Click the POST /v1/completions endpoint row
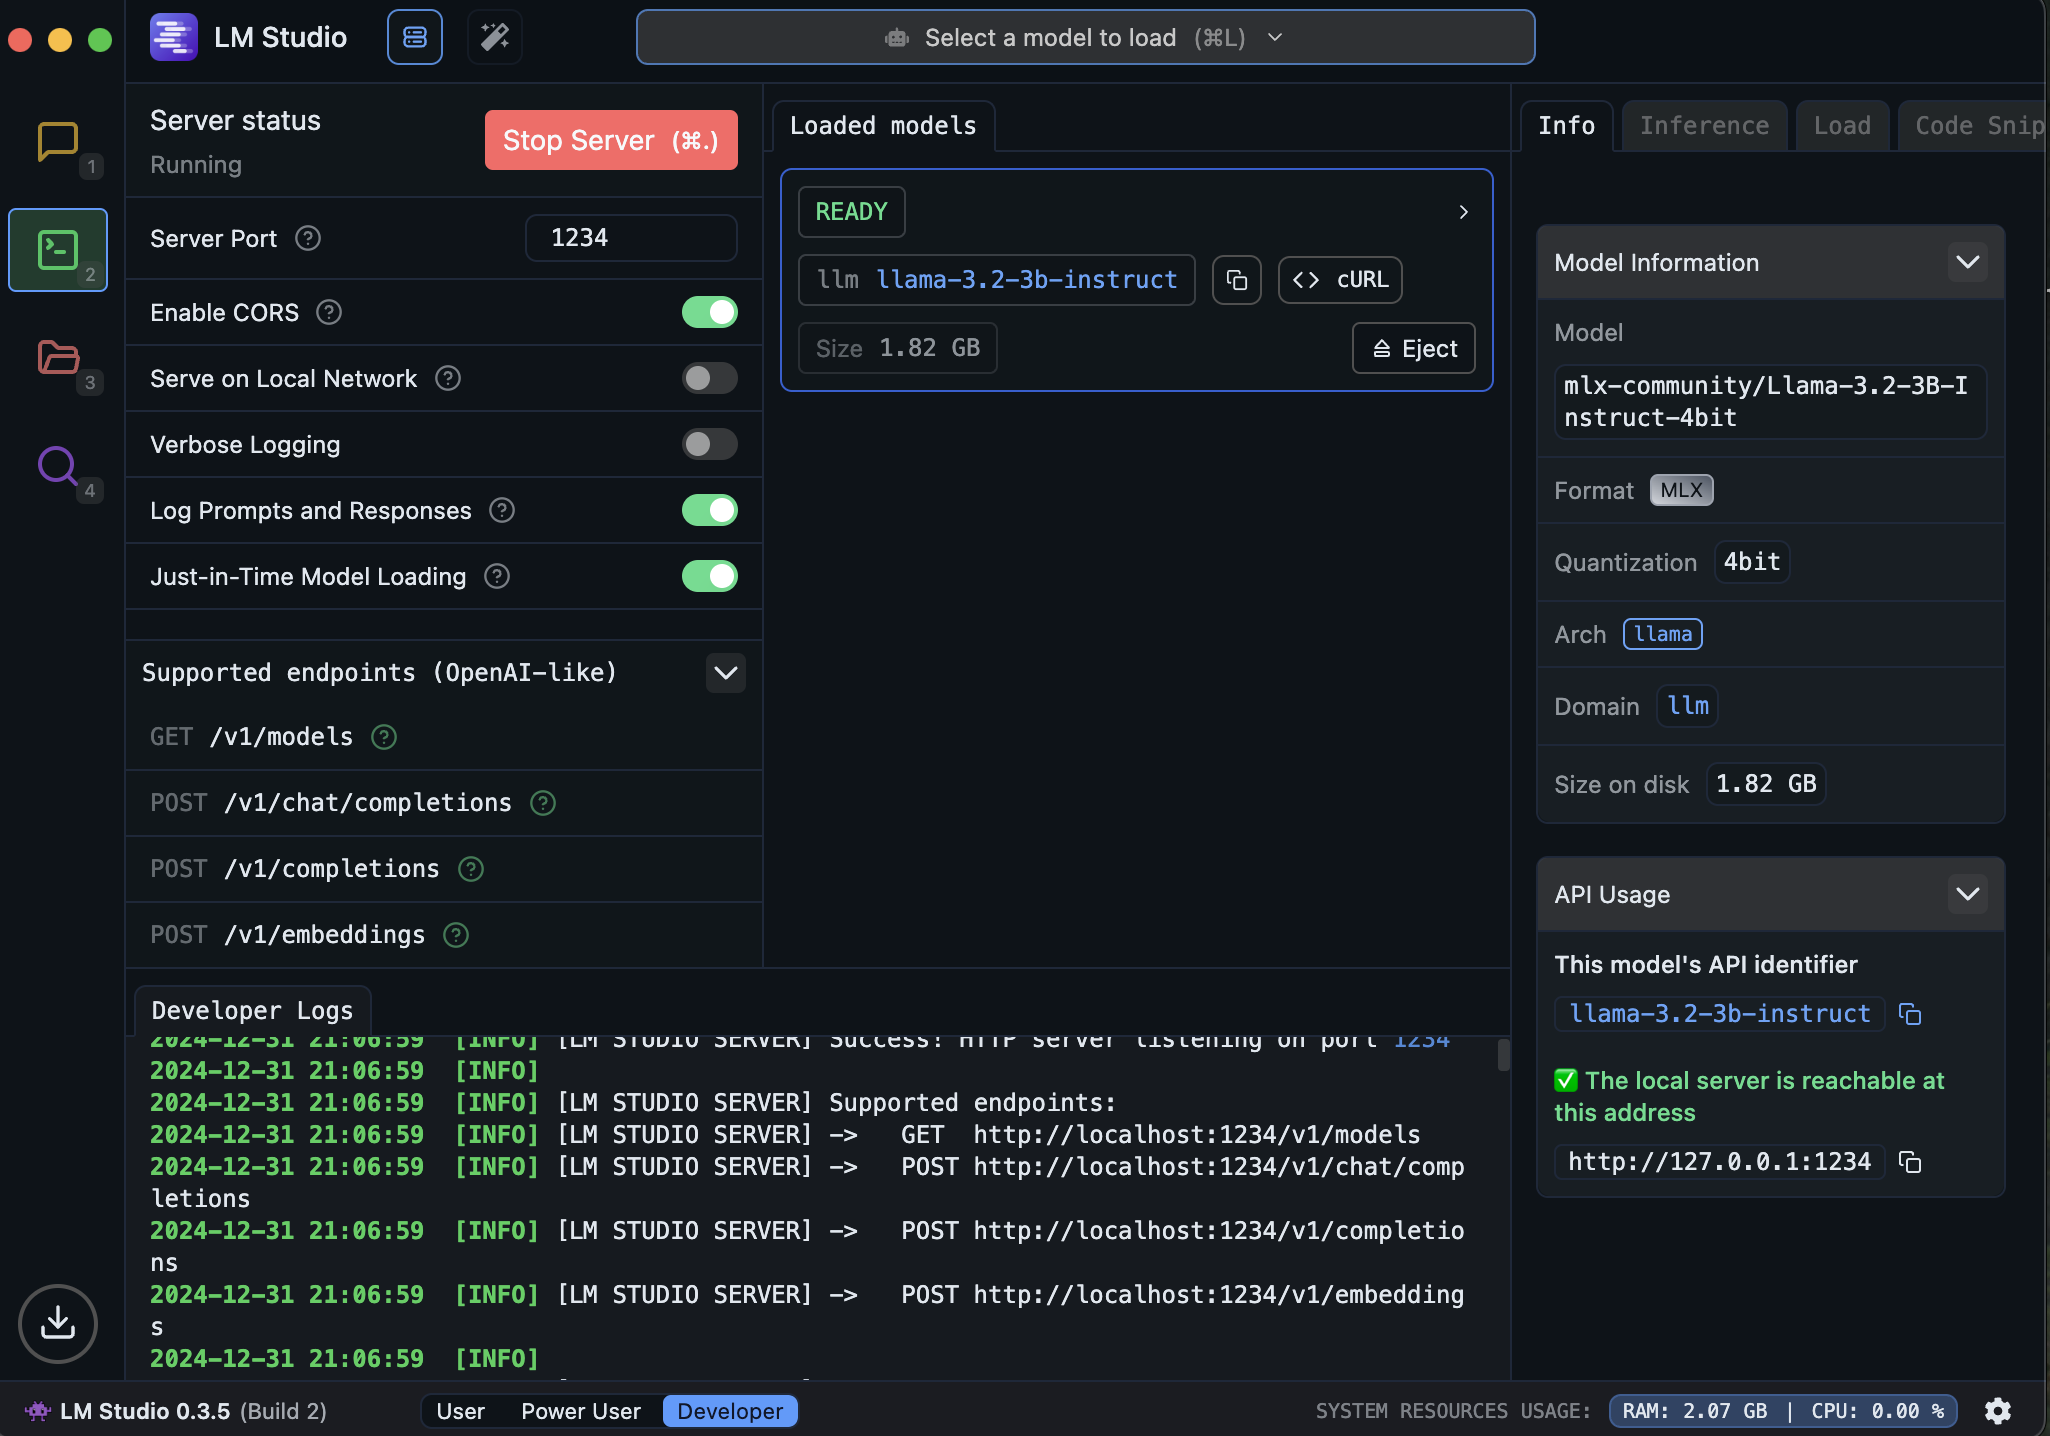2050x1436 pixels. pos(444,869)
